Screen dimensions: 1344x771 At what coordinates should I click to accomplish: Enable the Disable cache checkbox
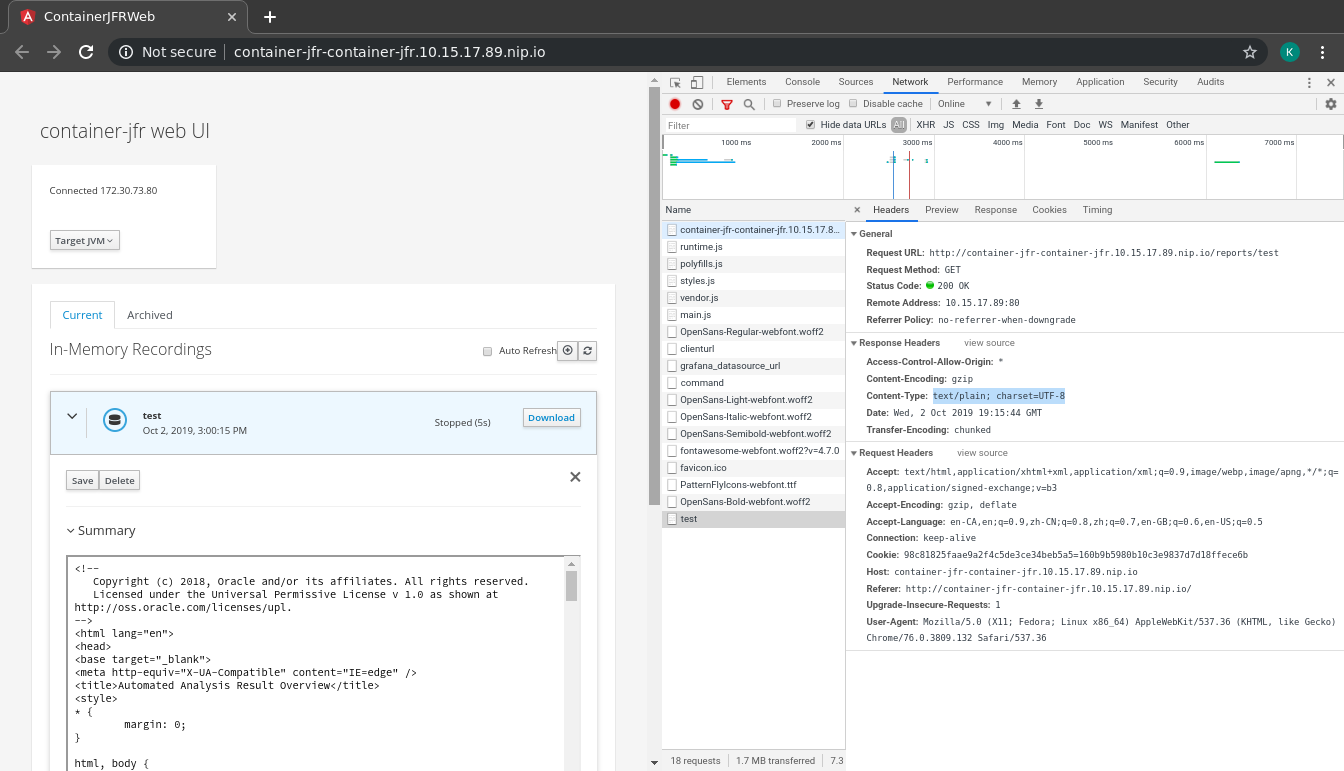(x=853, y=104)
